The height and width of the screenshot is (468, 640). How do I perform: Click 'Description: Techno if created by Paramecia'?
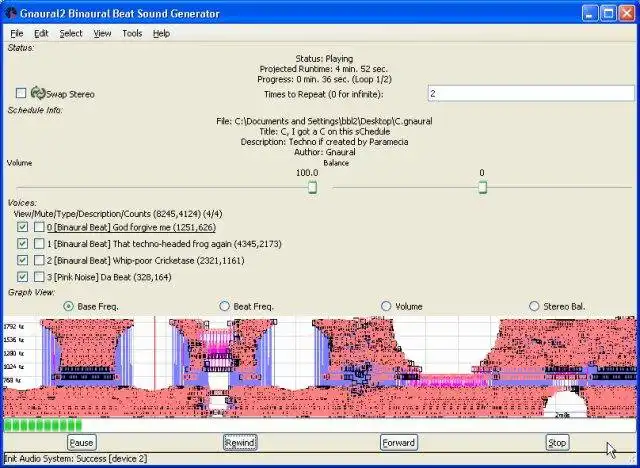click(x=324, y=142)
